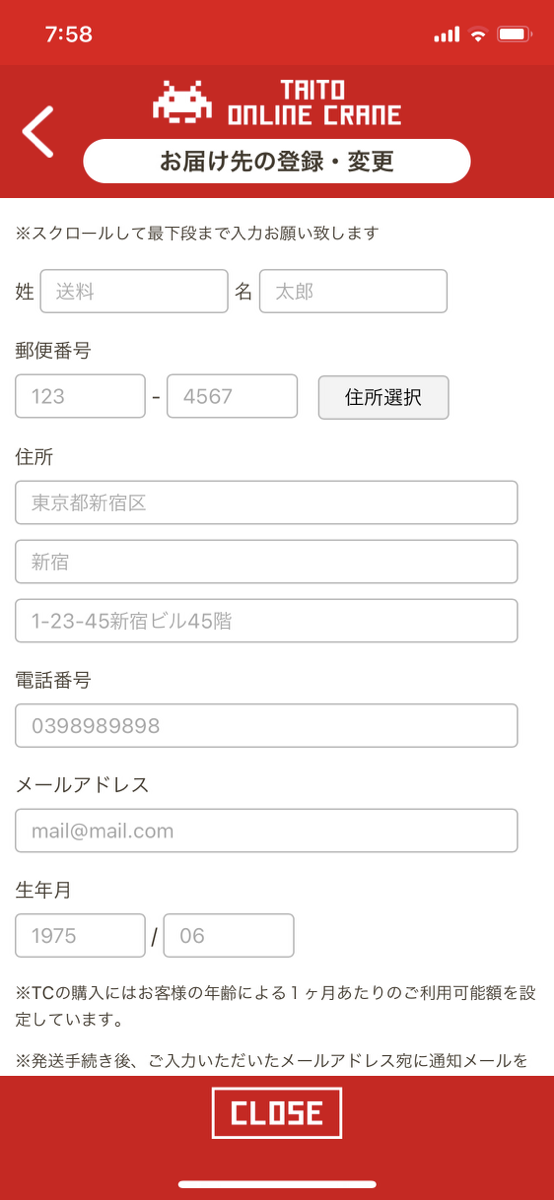
Task: Tap the お届け先の登録・変更 header label
Action: coord(277,161)
